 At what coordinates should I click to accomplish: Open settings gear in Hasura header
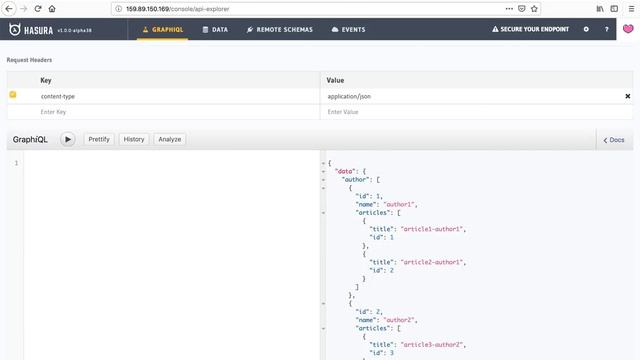[586, 29]
